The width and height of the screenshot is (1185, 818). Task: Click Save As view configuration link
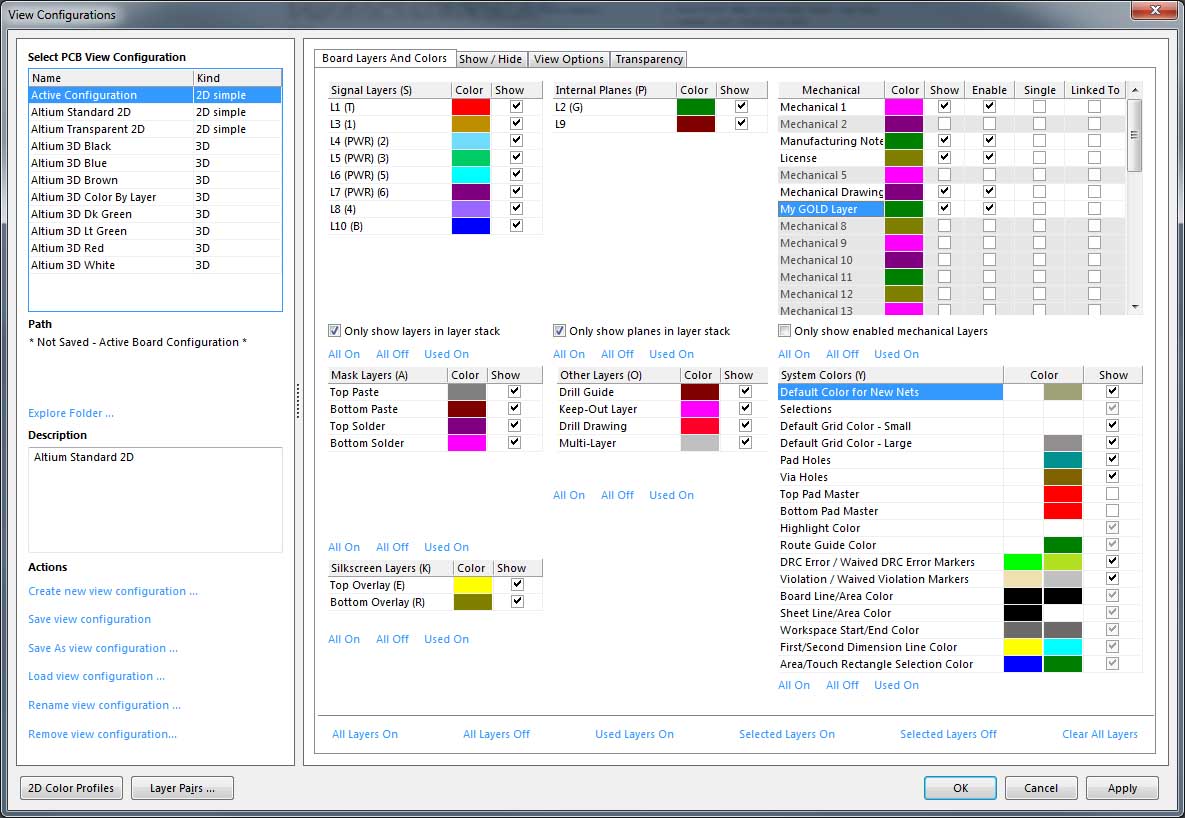(x=103, y=648)
